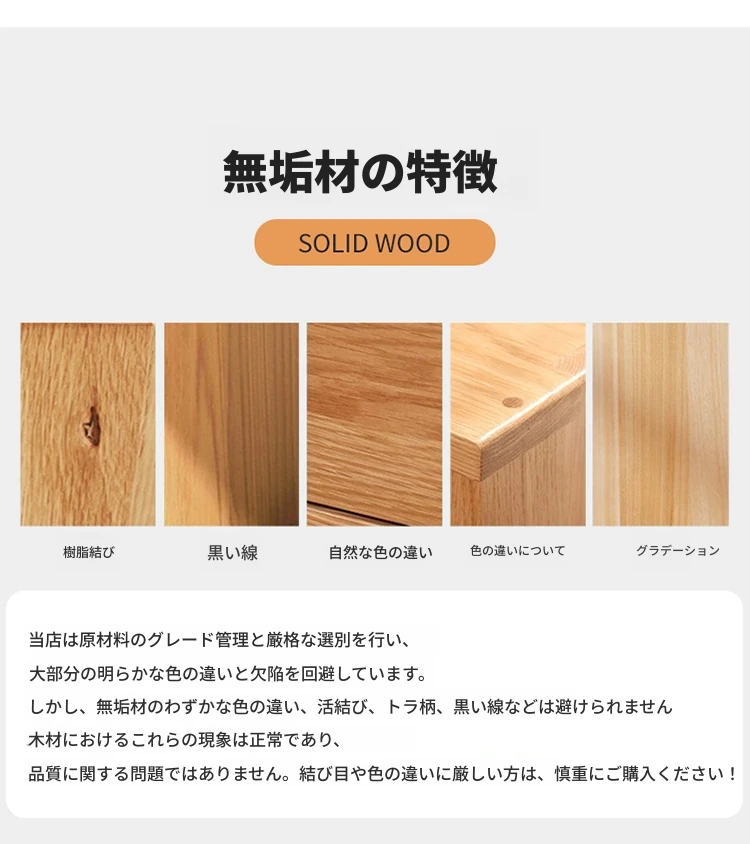Select text line starting with しかし、無垢材
The width and height of the screenshot is (750, 844).
point(351,706)
